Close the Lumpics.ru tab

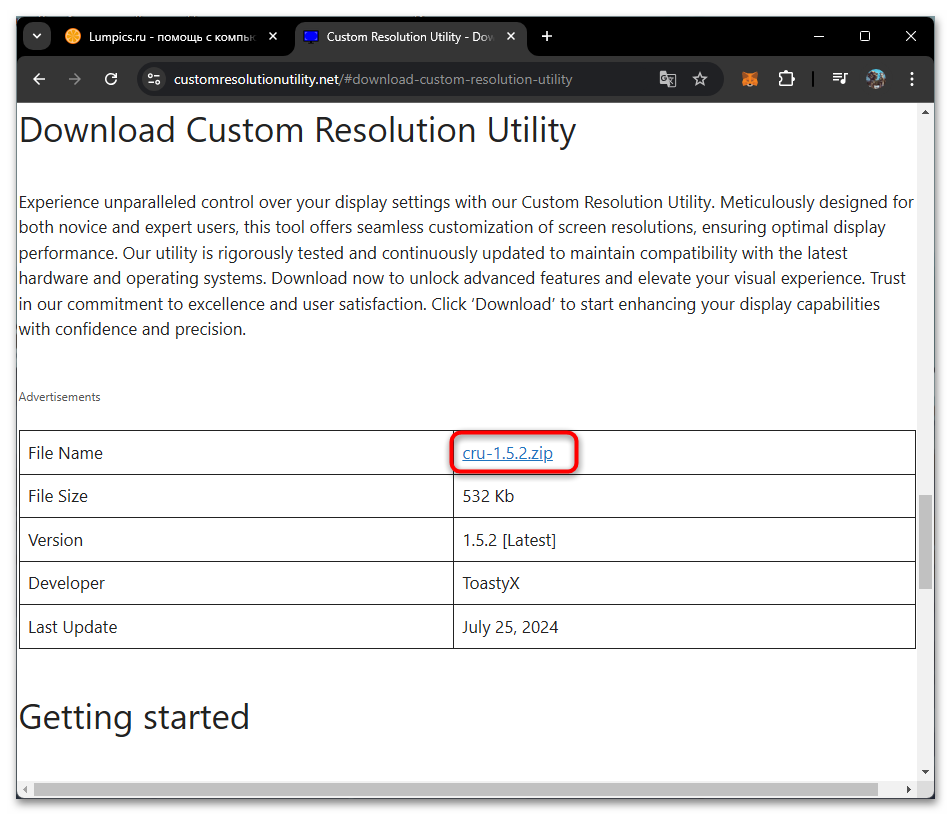pyautogui.click(x=273, y=36)
